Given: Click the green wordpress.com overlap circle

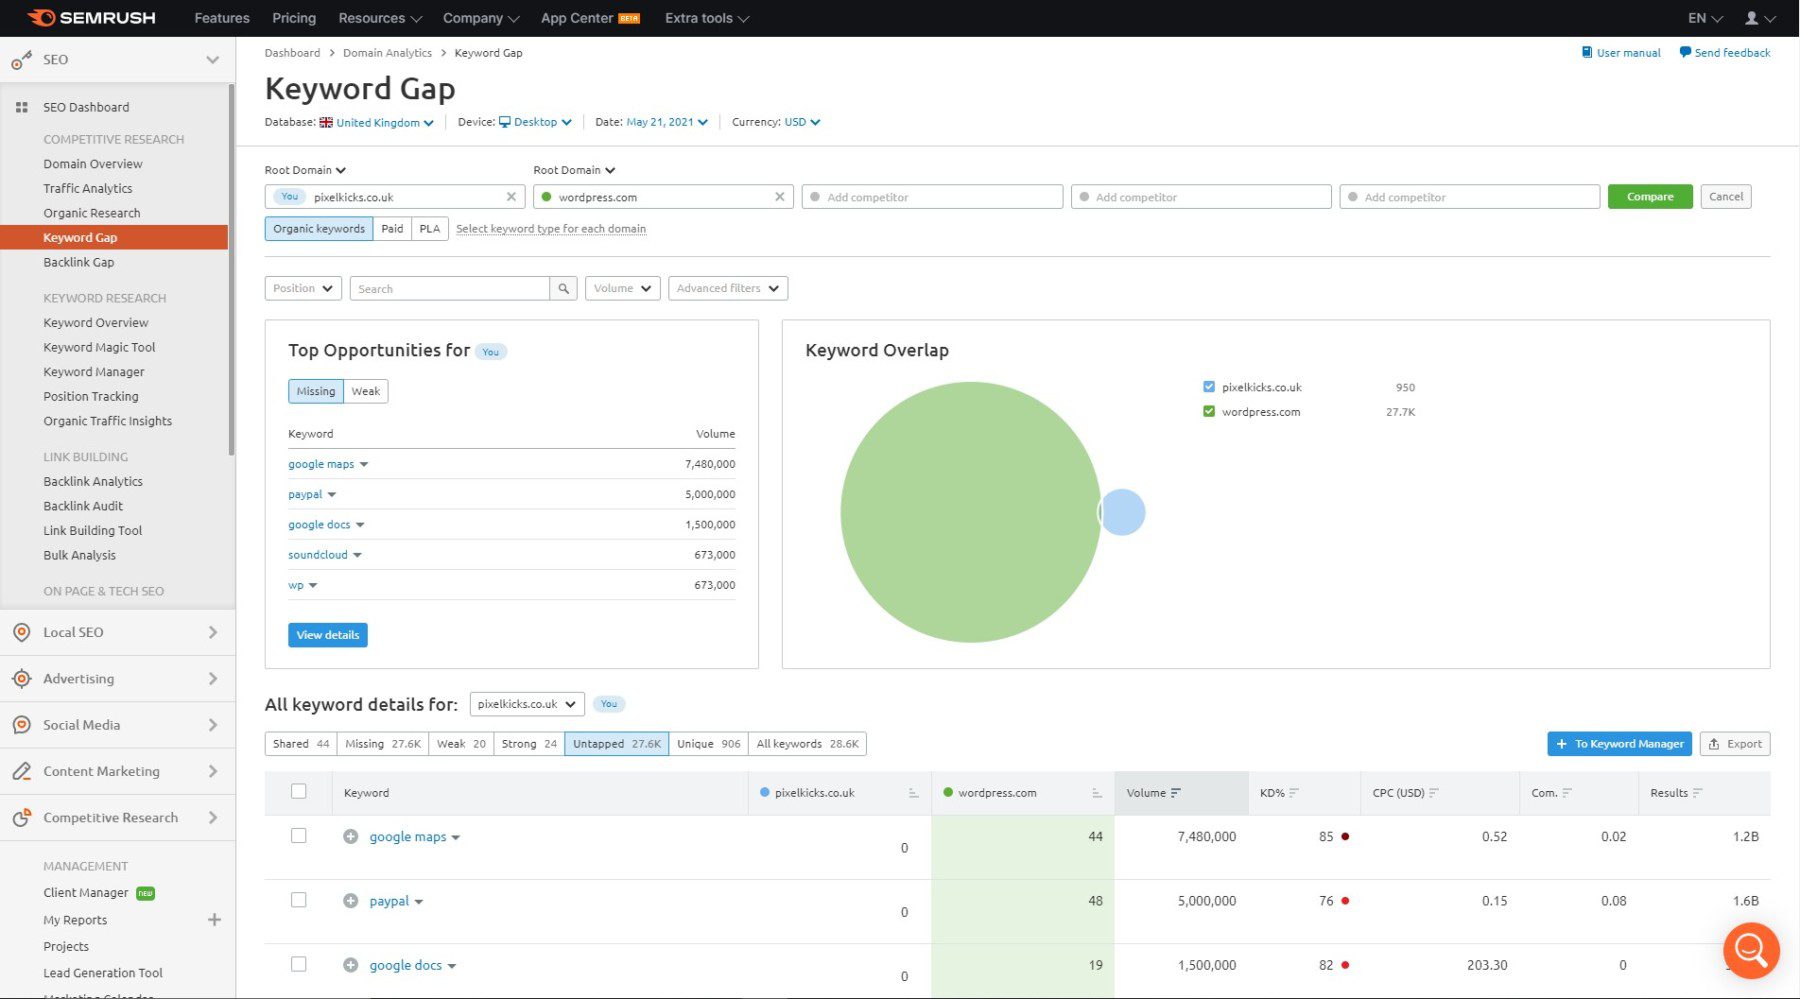Looking at the screenshot, I should pos(970,512).
